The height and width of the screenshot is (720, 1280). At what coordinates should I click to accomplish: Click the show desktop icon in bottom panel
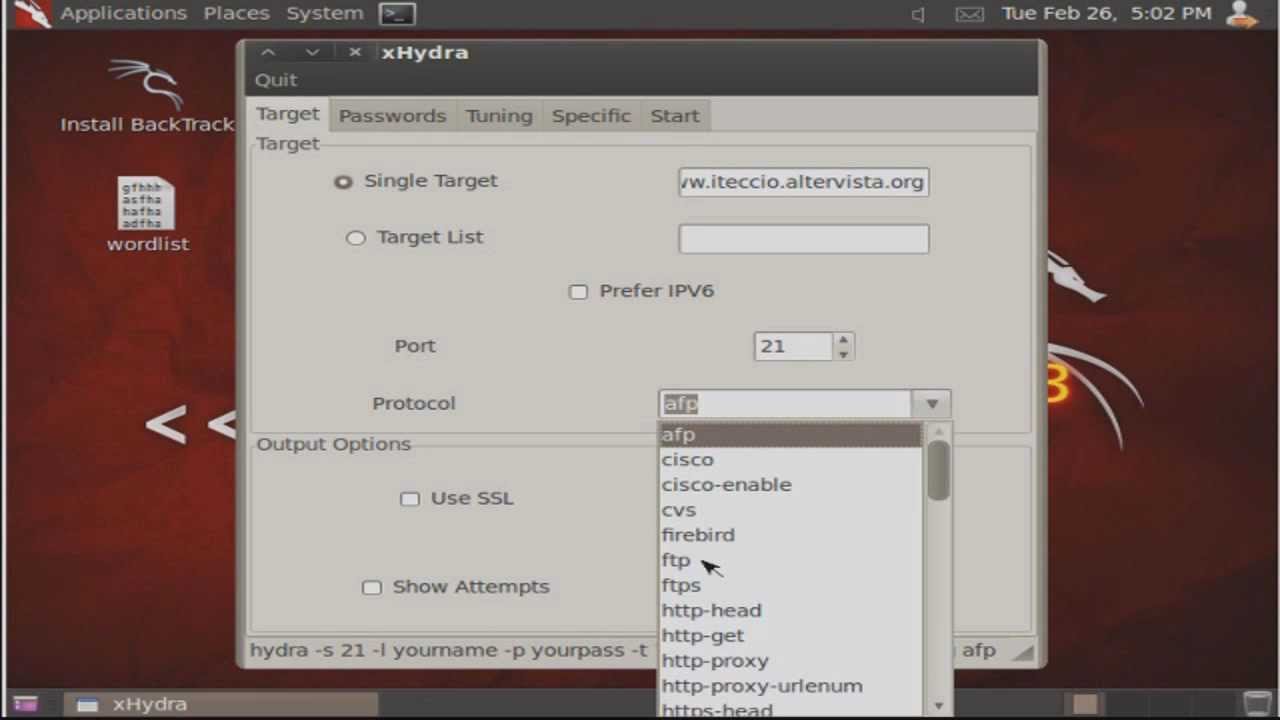pyautogui.click(x=25, y=704)
